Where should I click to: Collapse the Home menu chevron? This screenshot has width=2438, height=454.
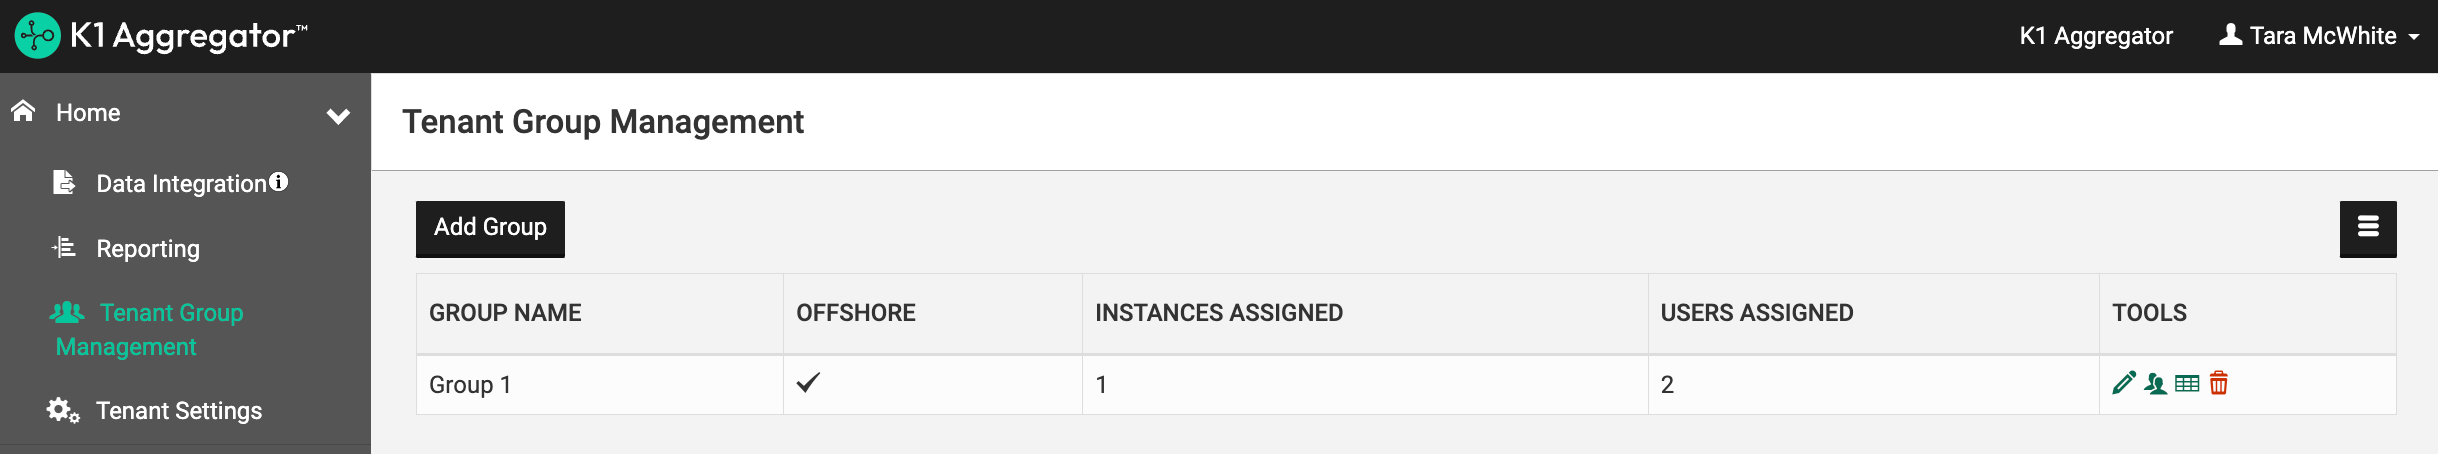(x=338, y=115)
